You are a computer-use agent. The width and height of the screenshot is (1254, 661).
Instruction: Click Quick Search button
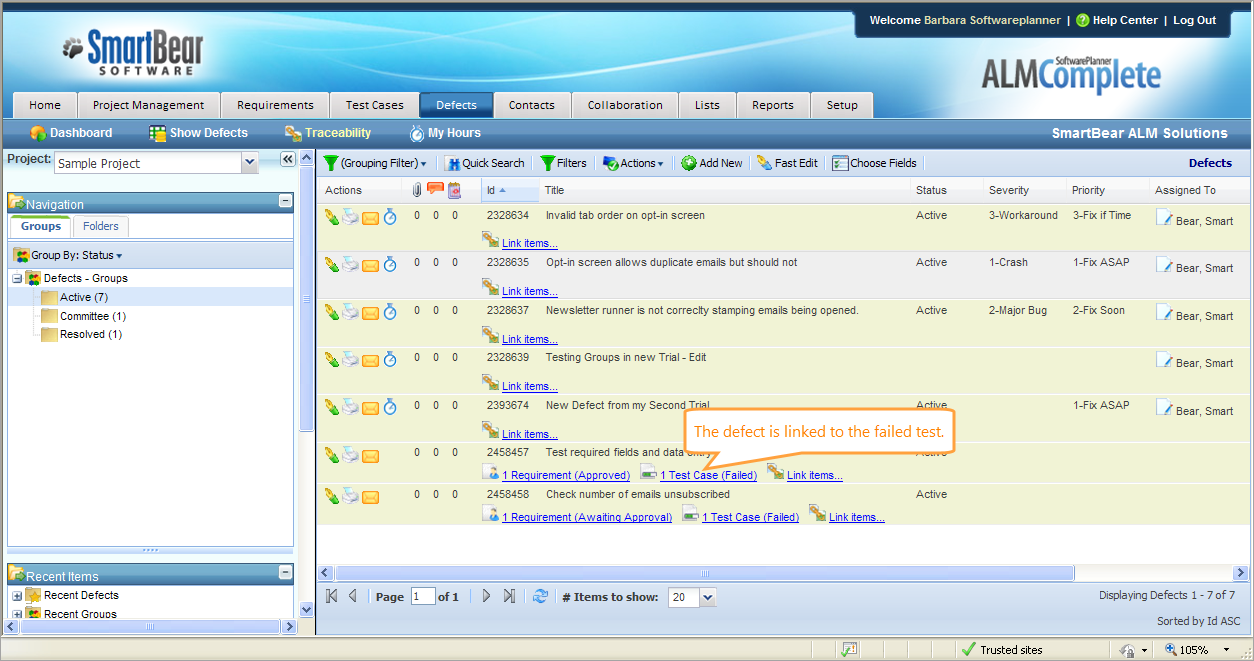(485, 163)
